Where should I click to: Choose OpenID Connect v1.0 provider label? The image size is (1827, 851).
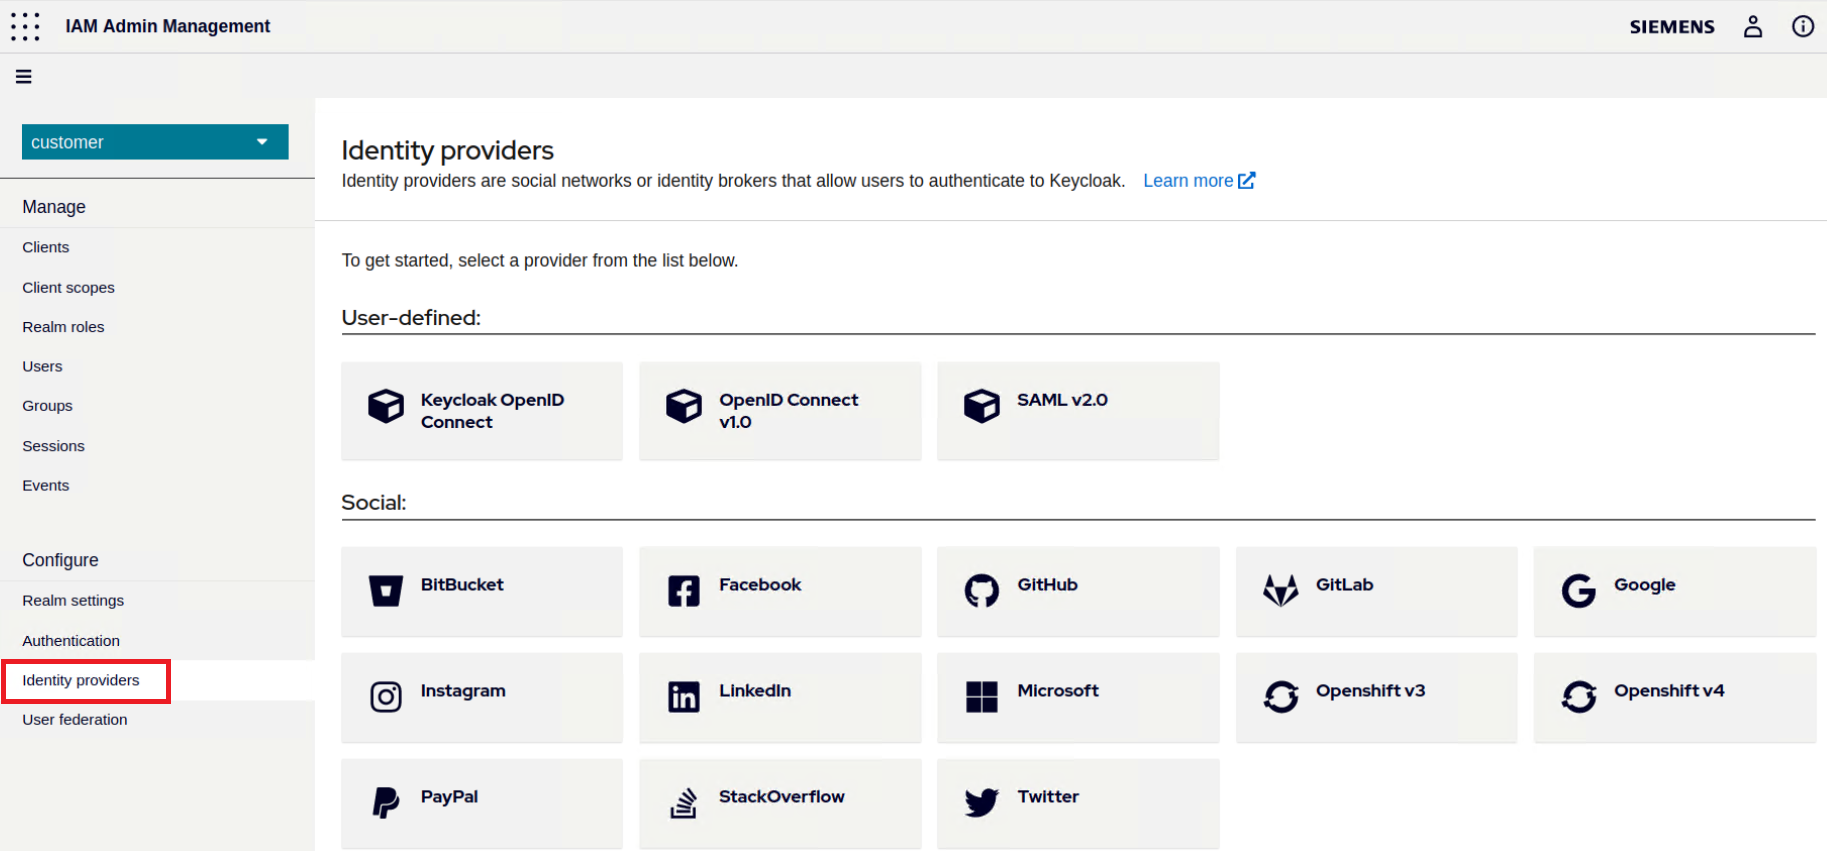788,411
